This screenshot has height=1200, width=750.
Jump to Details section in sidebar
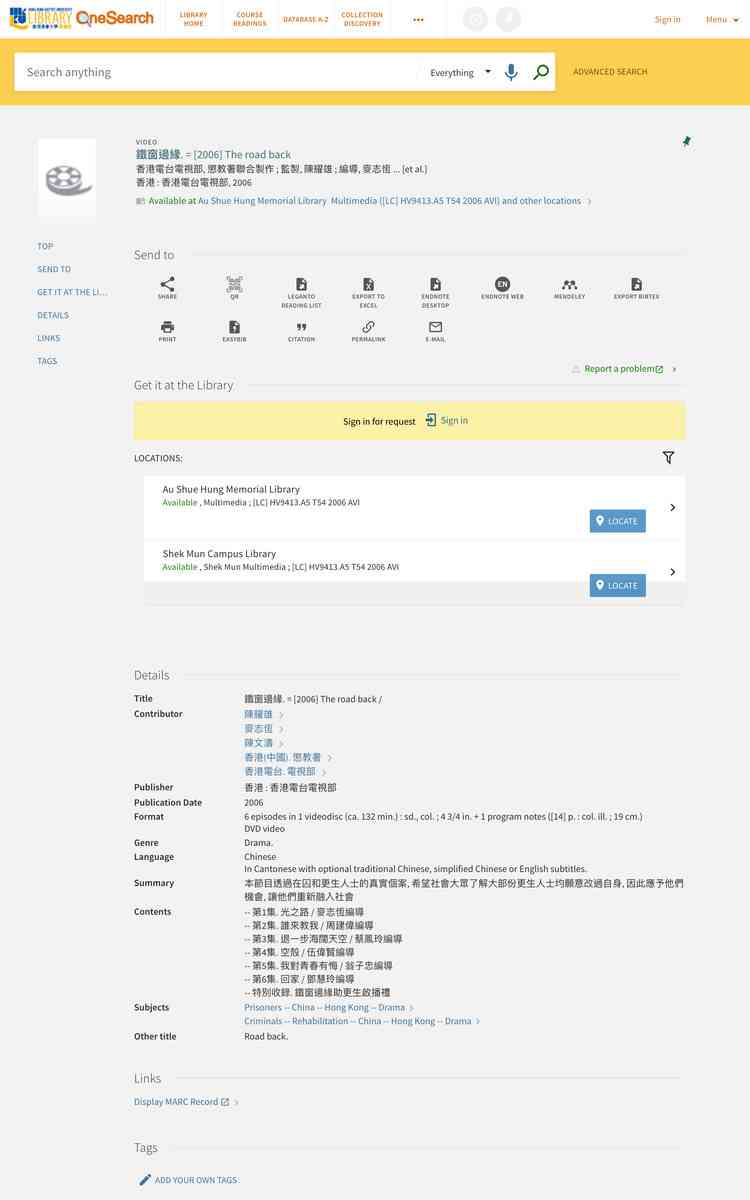[x=53, y=315]
